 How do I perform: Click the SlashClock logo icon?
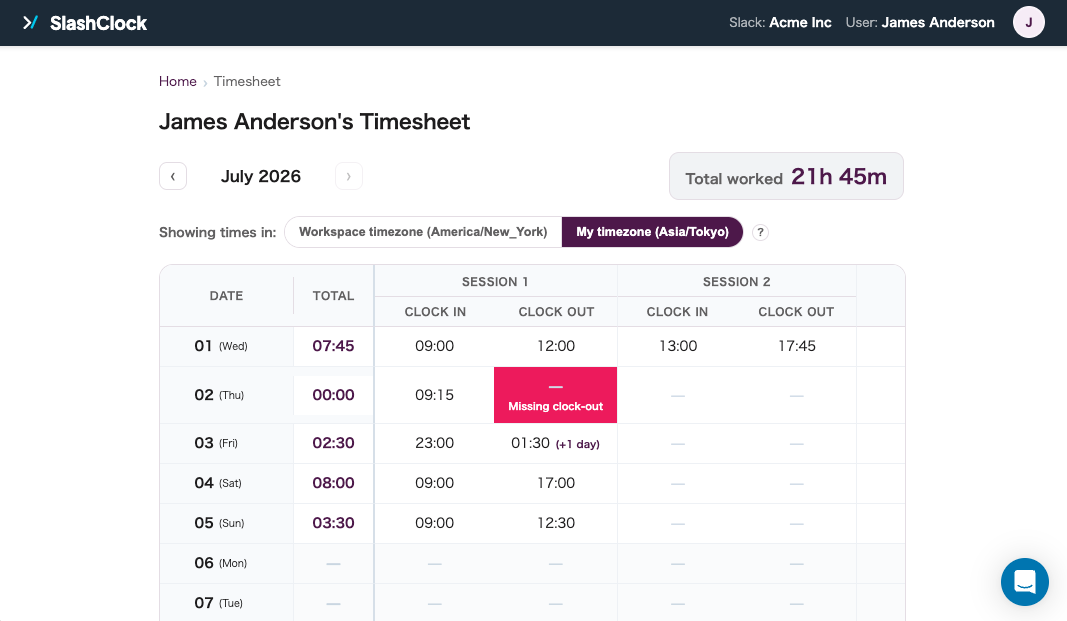[30, 22]
